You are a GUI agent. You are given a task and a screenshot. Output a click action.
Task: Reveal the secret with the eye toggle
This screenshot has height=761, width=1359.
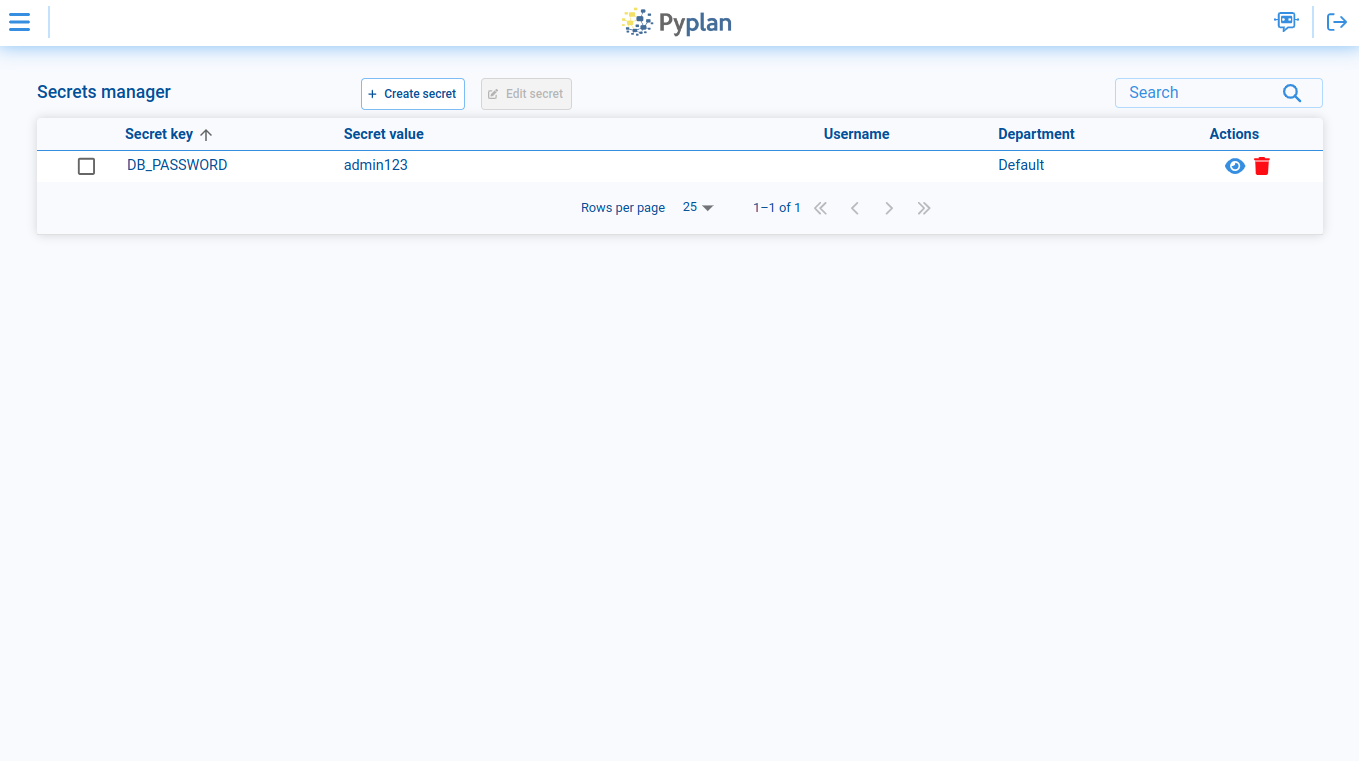(x=1234, y=166)
